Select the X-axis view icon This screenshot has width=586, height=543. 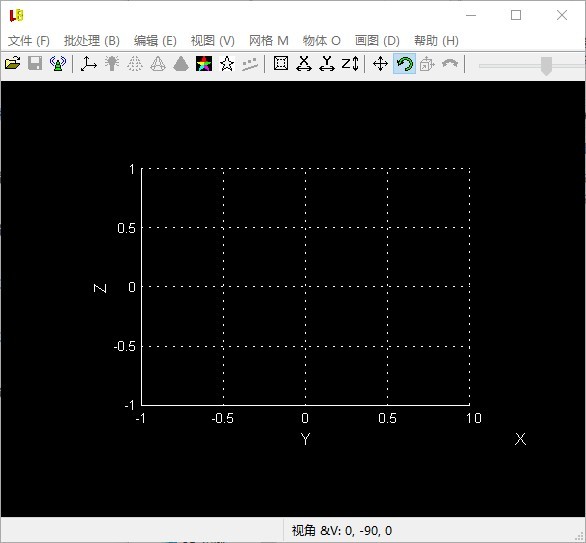point(304,64)
